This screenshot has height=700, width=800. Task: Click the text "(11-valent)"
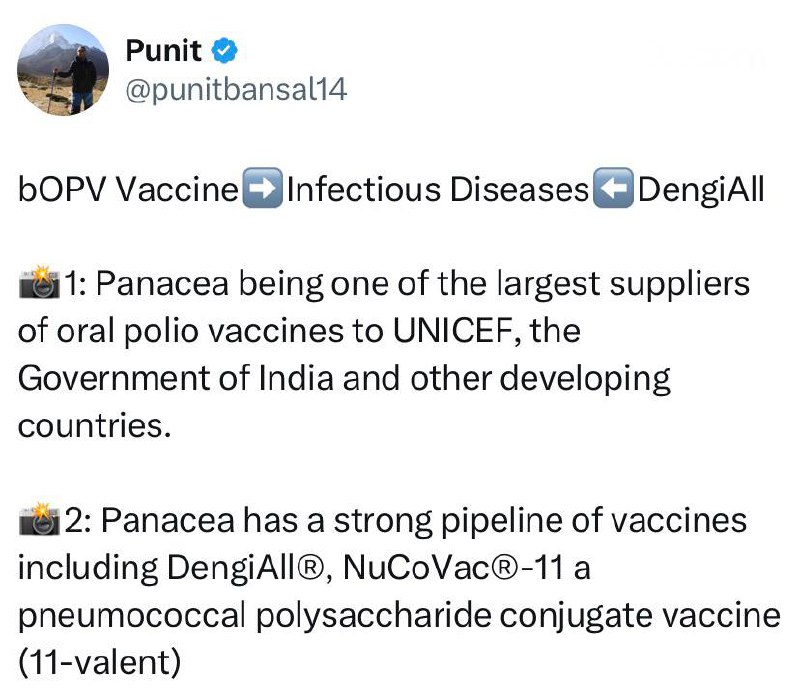[x=100, y=660]
